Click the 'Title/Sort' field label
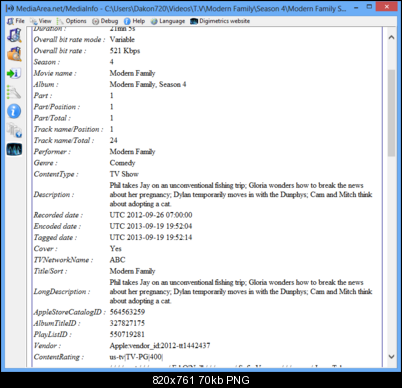This screenshot has width=402, height=388. (x=50, y=271)
